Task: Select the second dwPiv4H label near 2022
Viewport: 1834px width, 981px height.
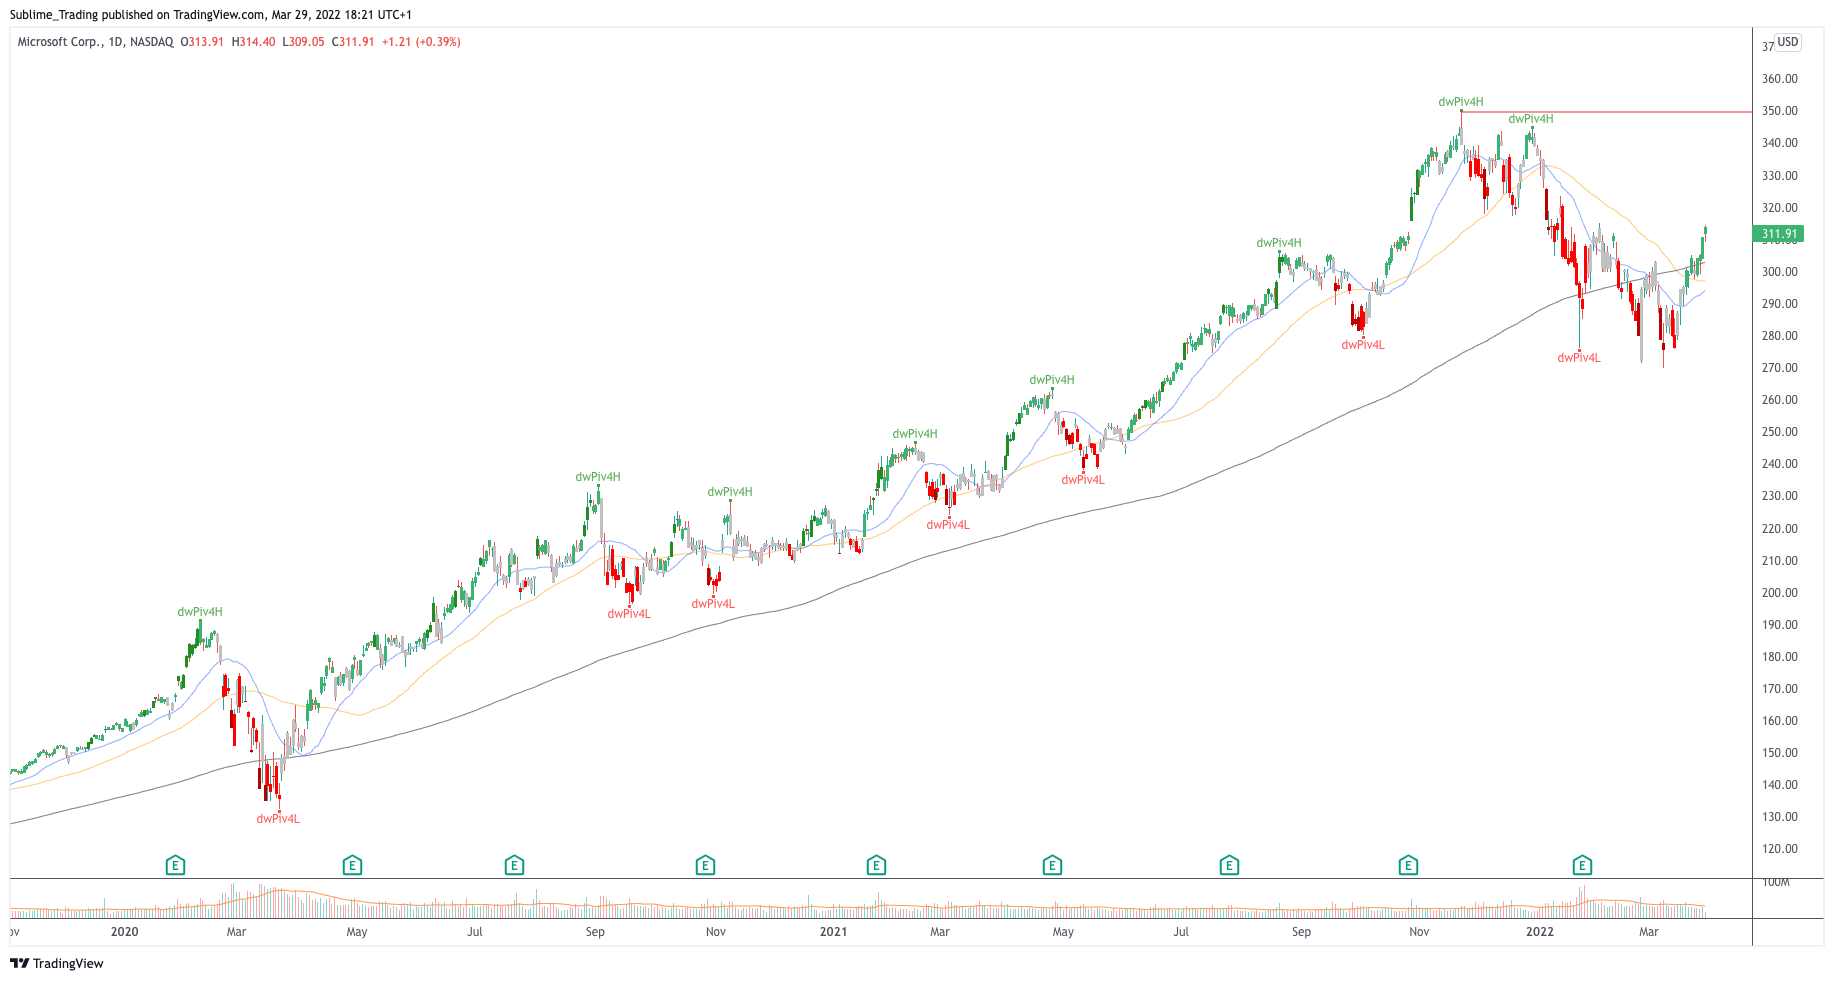Action: coord(1531,119)
